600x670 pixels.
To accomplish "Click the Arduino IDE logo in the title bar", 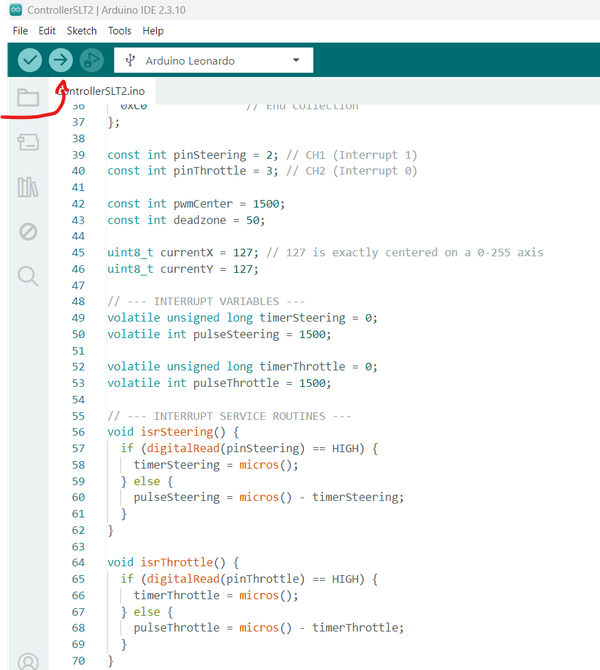I will click(16, 10).
